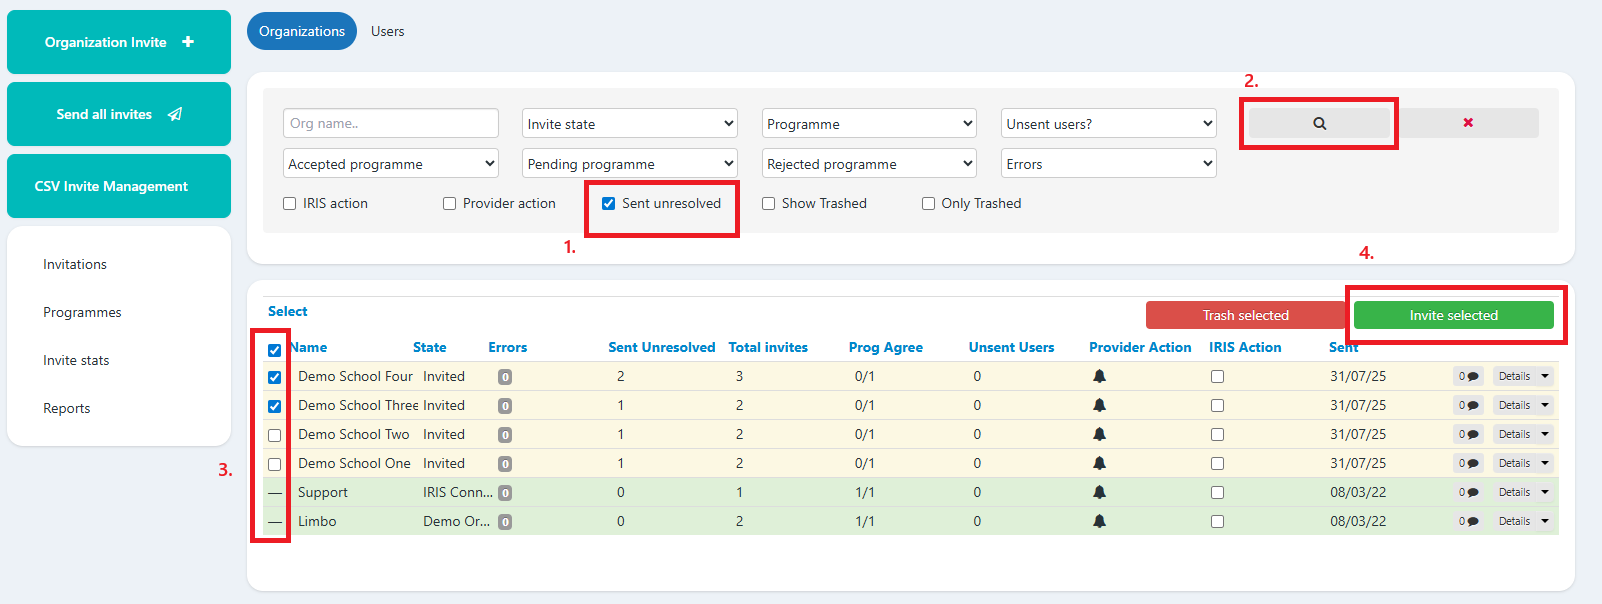
Task: Sort by the Sent Unresolved column header
Action: pyautogui.click(x=662, y=347)
